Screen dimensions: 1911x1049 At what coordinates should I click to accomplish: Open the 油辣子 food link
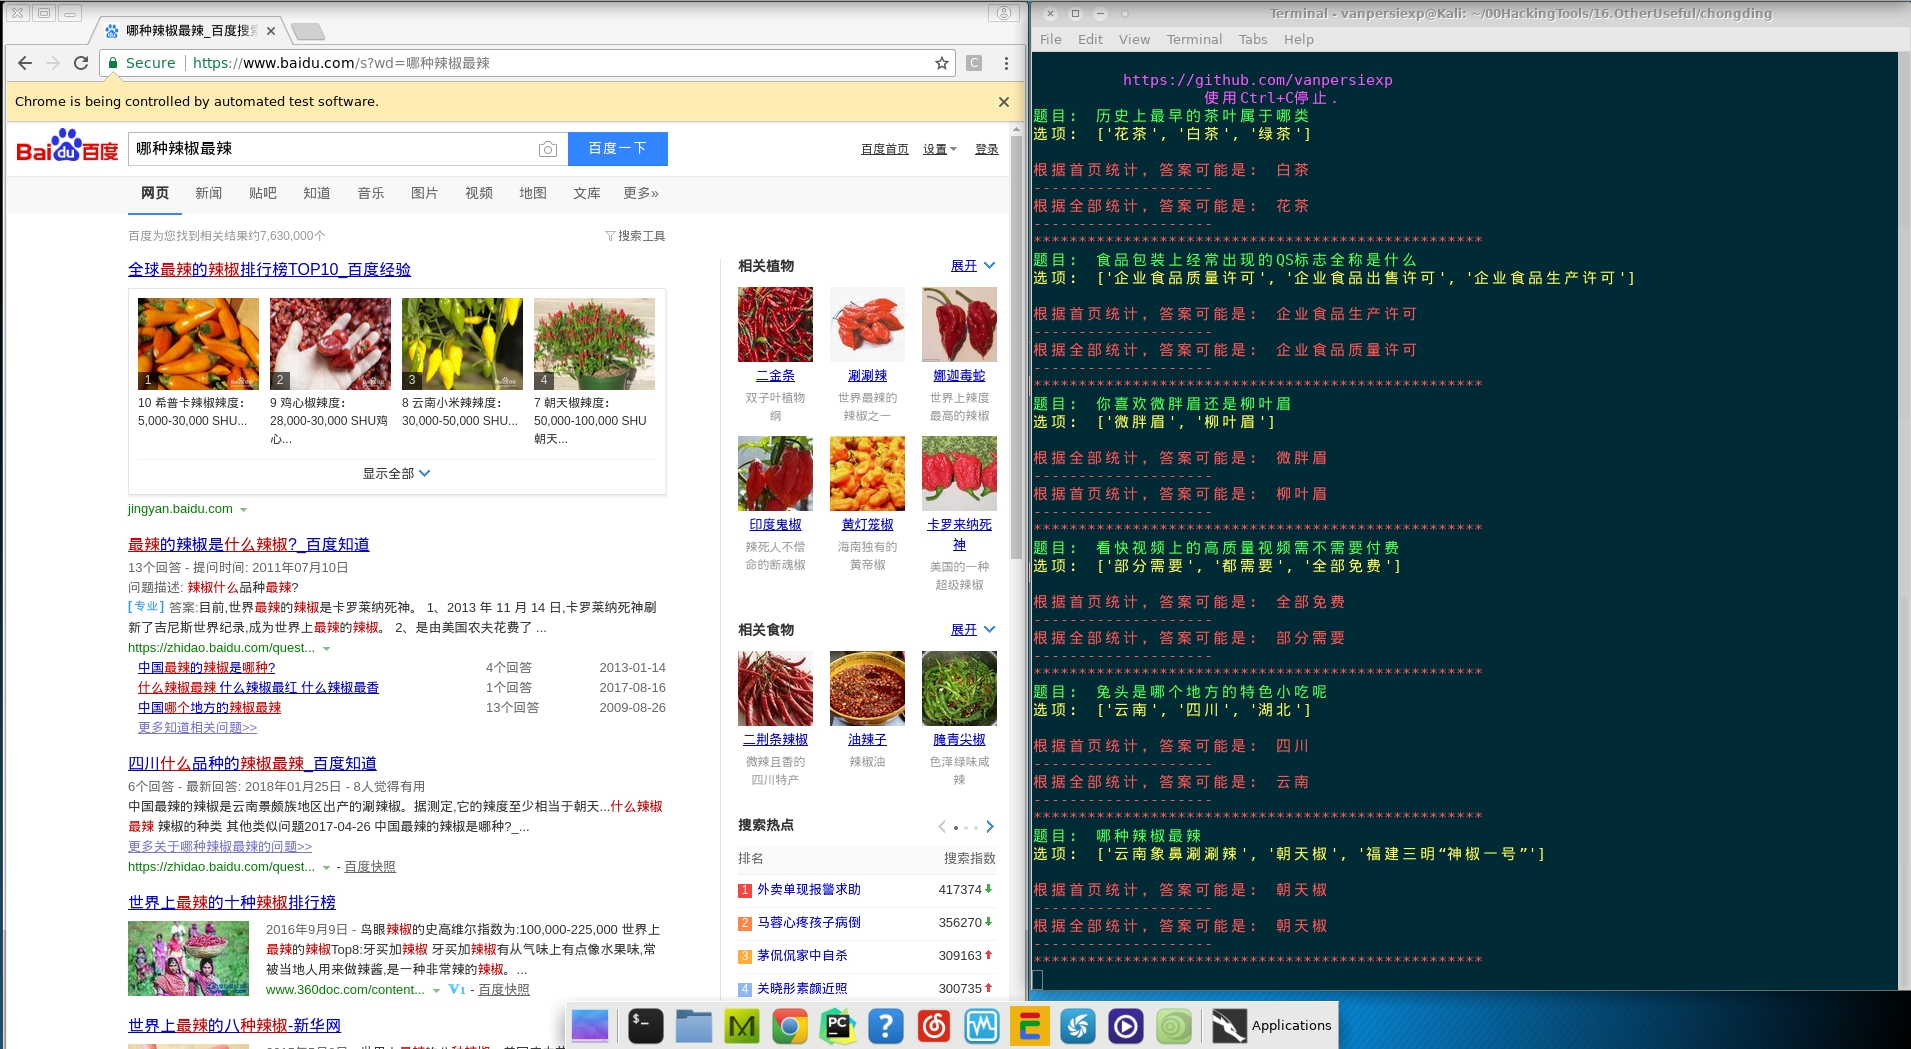tap(867, 740)
